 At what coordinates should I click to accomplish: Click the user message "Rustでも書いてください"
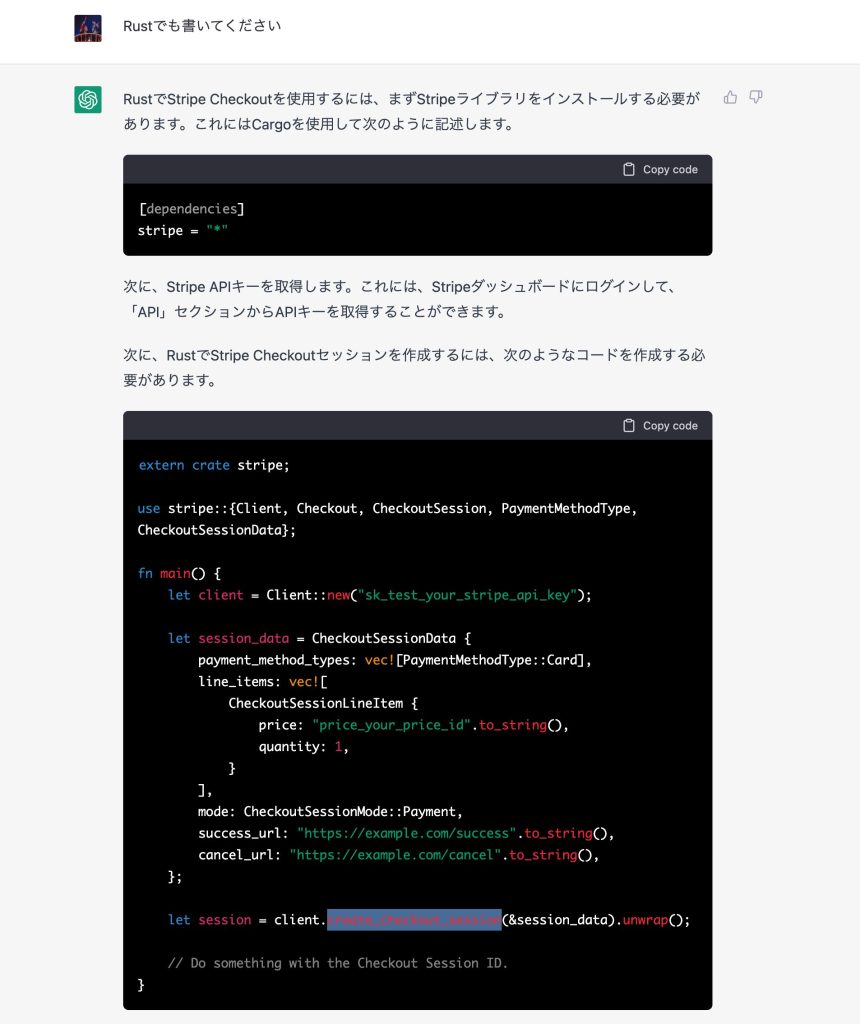(x=202, y=26)
